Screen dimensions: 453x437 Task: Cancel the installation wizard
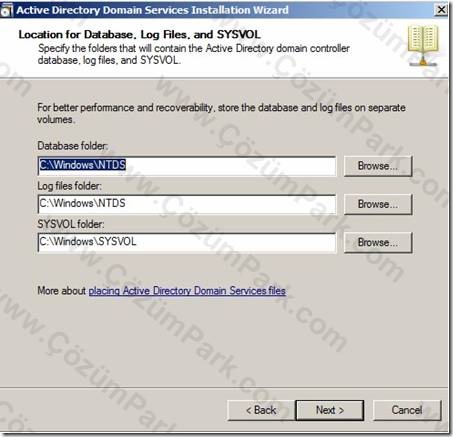tap(407, 410)
